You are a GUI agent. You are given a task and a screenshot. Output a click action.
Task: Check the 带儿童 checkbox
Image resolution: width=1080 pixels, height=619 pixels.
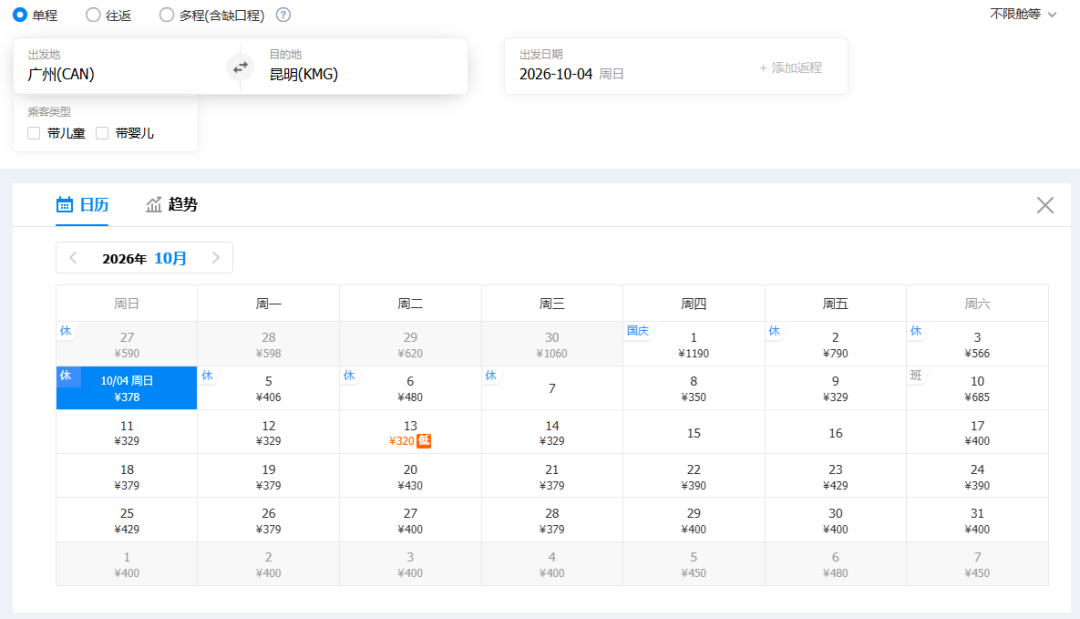click(34, 133)
